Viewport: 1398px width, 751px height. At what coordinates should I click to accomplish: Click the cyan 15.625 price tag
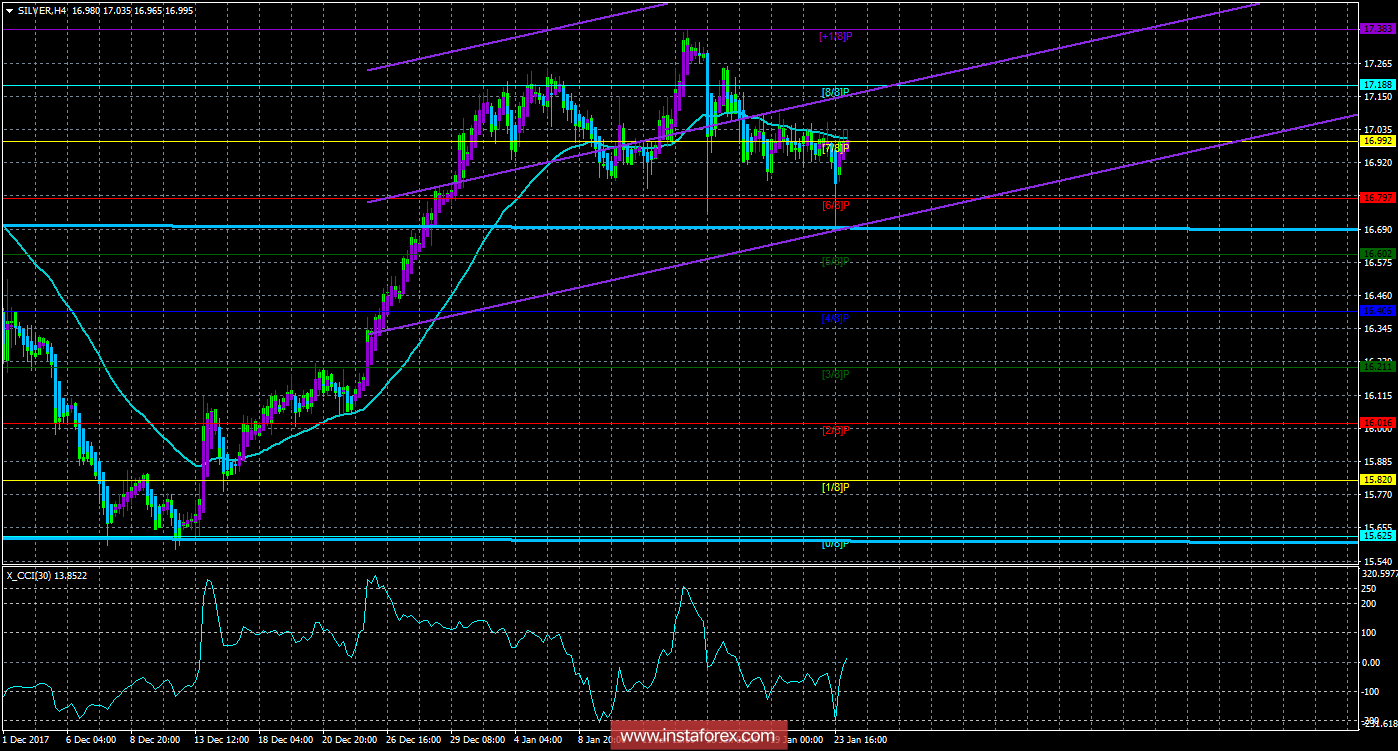pyautogui.click(x=1377, y=536)
